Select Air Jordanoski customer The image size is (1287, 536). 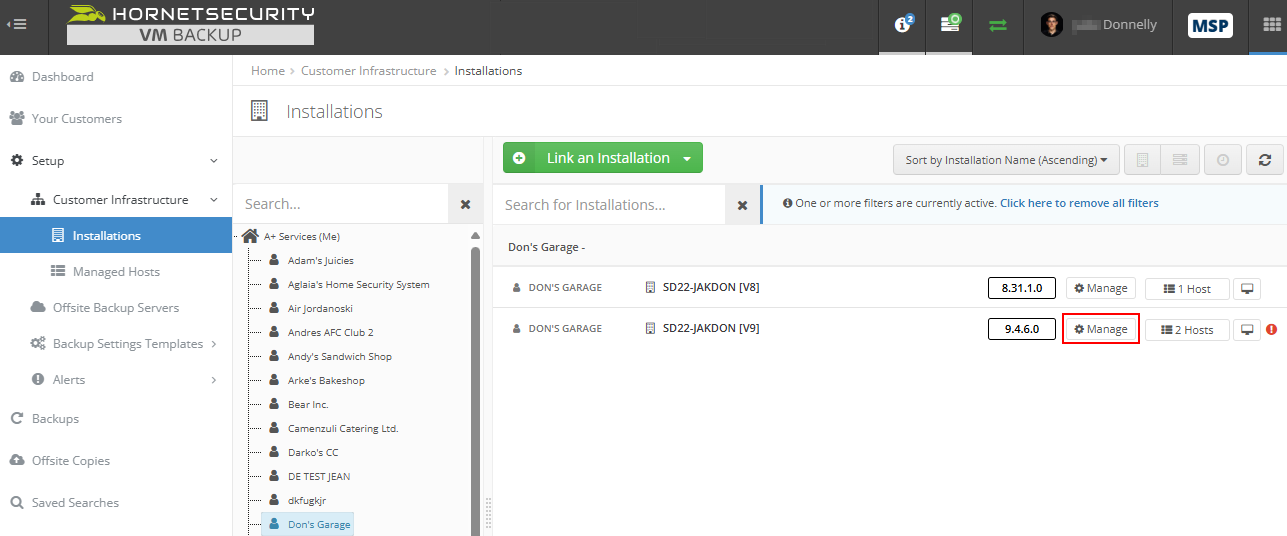click(320, 308)
